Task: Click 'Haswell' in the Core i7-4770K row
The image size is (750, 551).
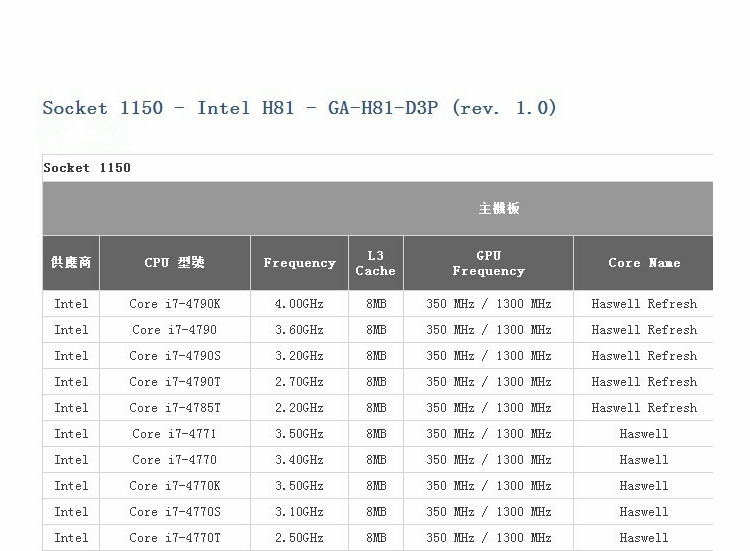Action: [x=644, y=485]
